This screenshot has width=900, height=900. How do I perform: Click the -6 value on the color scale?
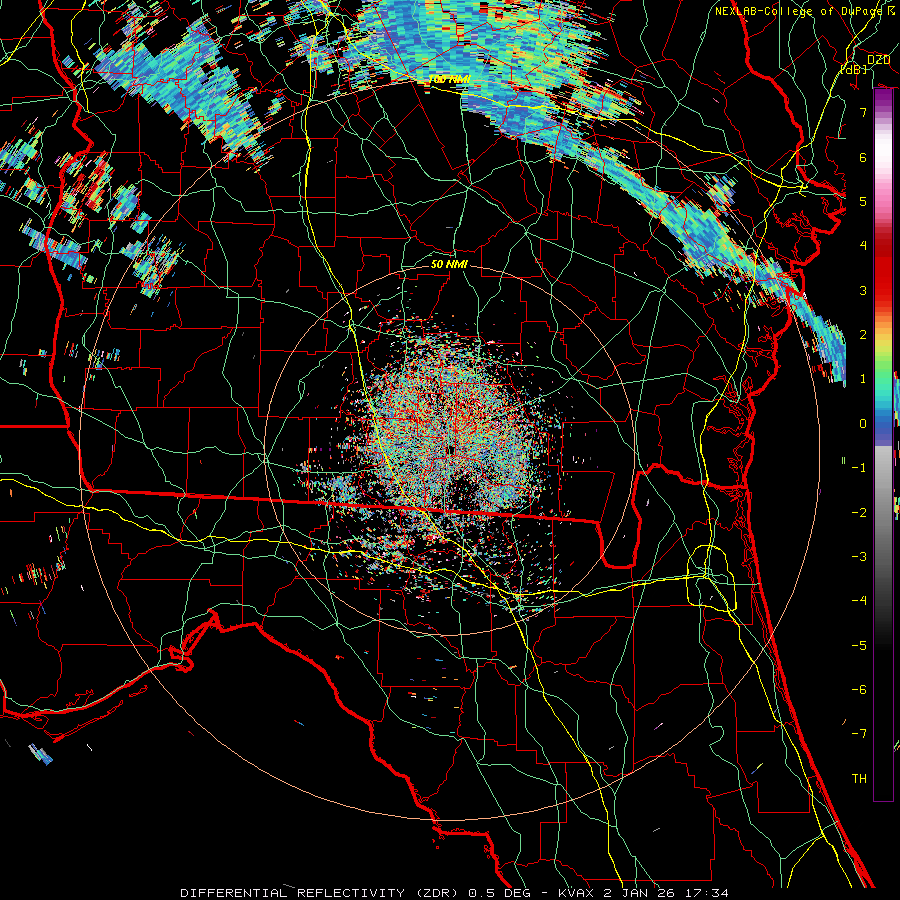tap(859, 690)
